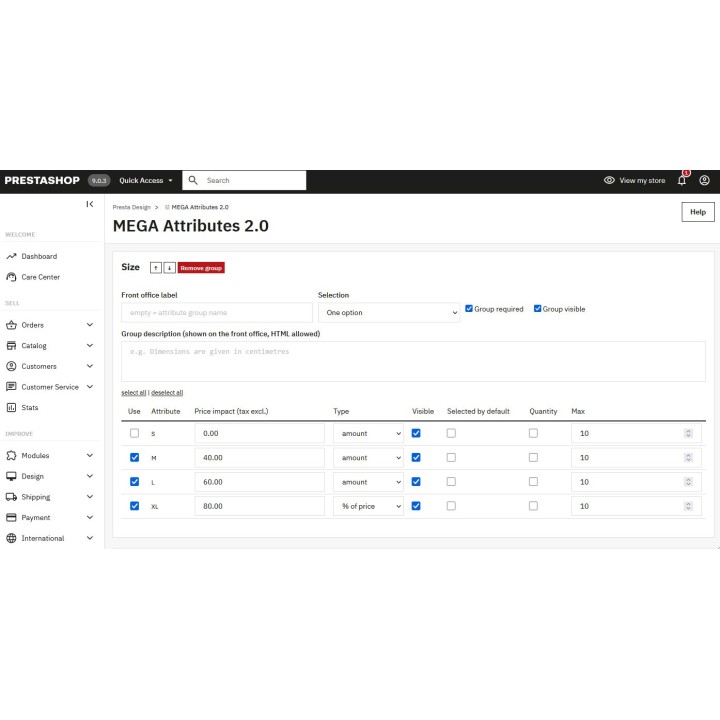Click the Group description text area
Viewport: 720px width, 720px height.
[x=413, y=361]
